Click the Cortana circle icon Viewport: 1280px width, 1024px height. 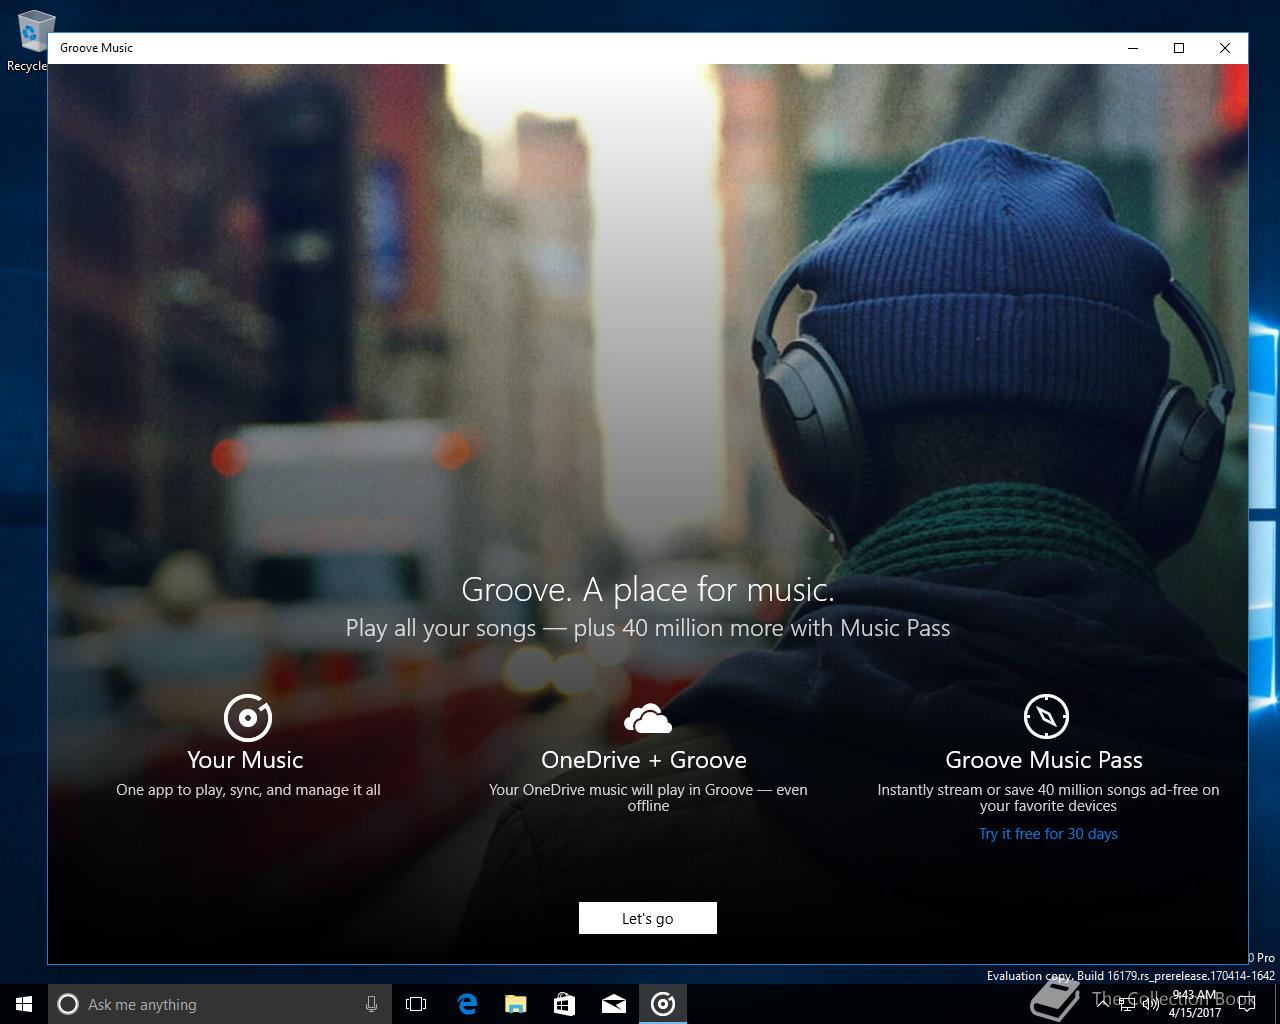coord(68,1004)
